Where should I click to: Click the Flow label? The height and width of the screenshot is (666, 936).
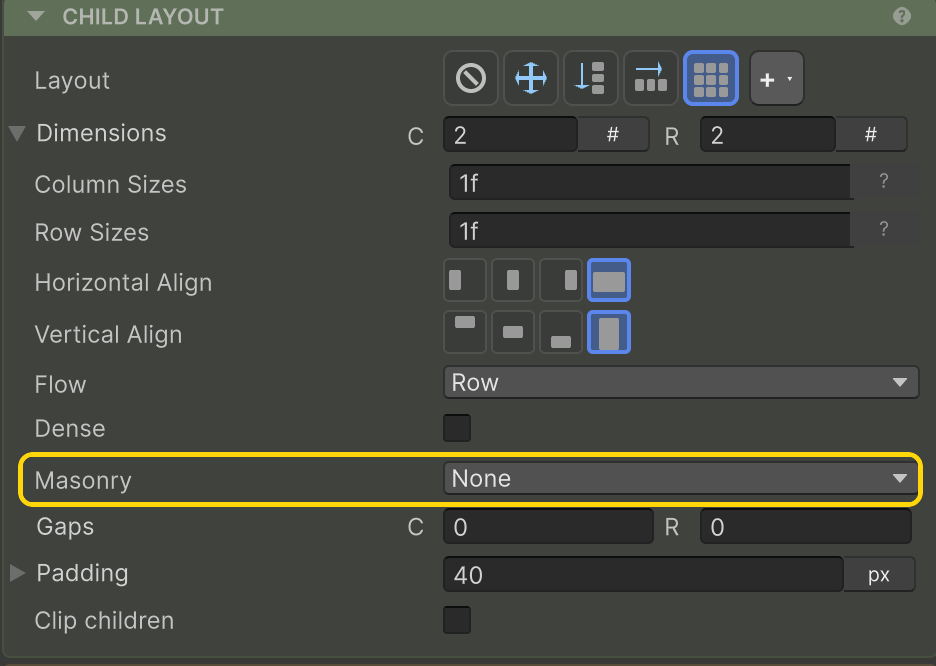[x=60, y=384]
